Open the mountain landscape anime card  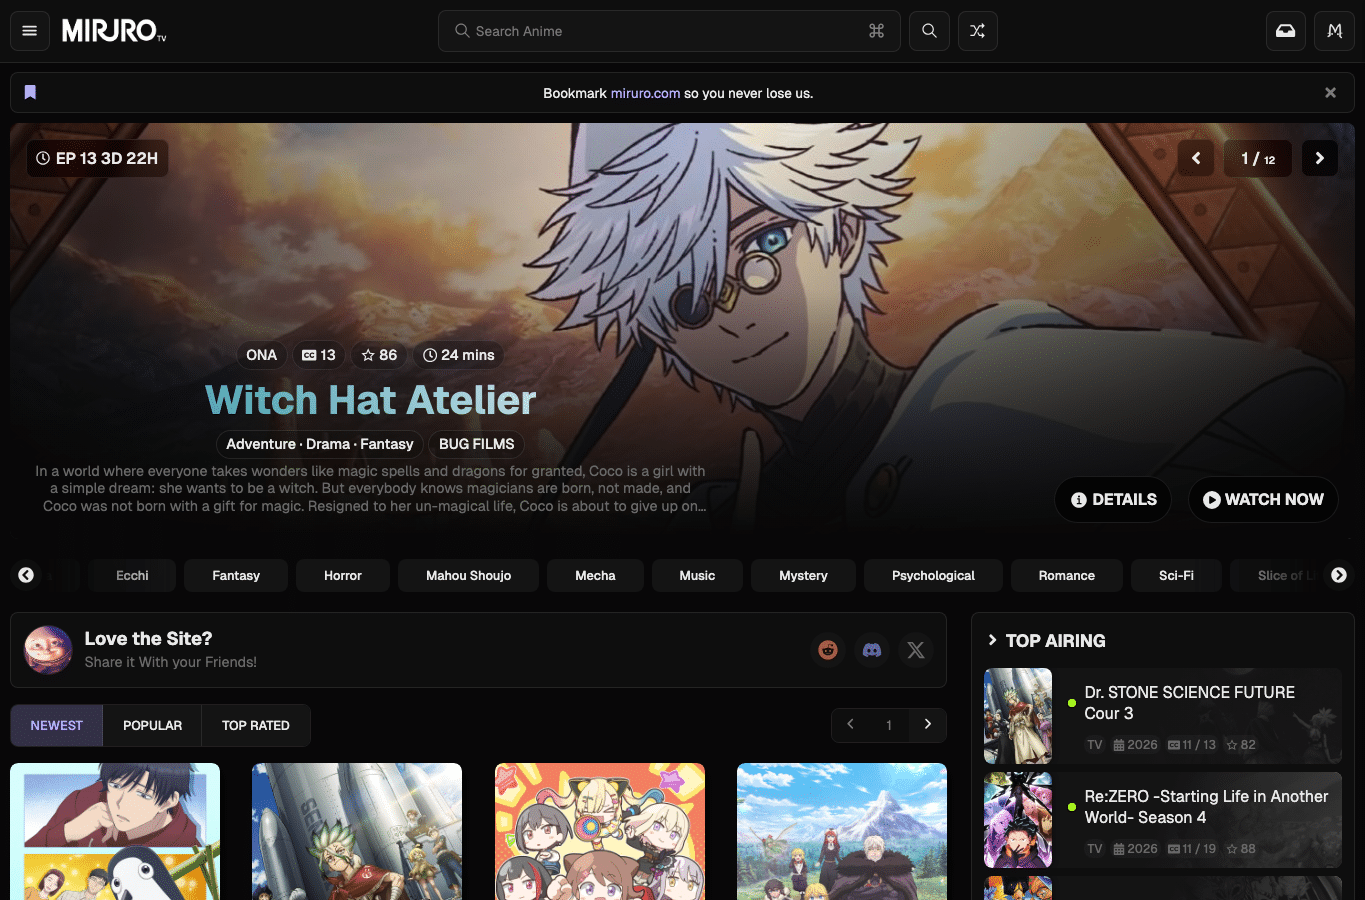(x=842, y=832)
